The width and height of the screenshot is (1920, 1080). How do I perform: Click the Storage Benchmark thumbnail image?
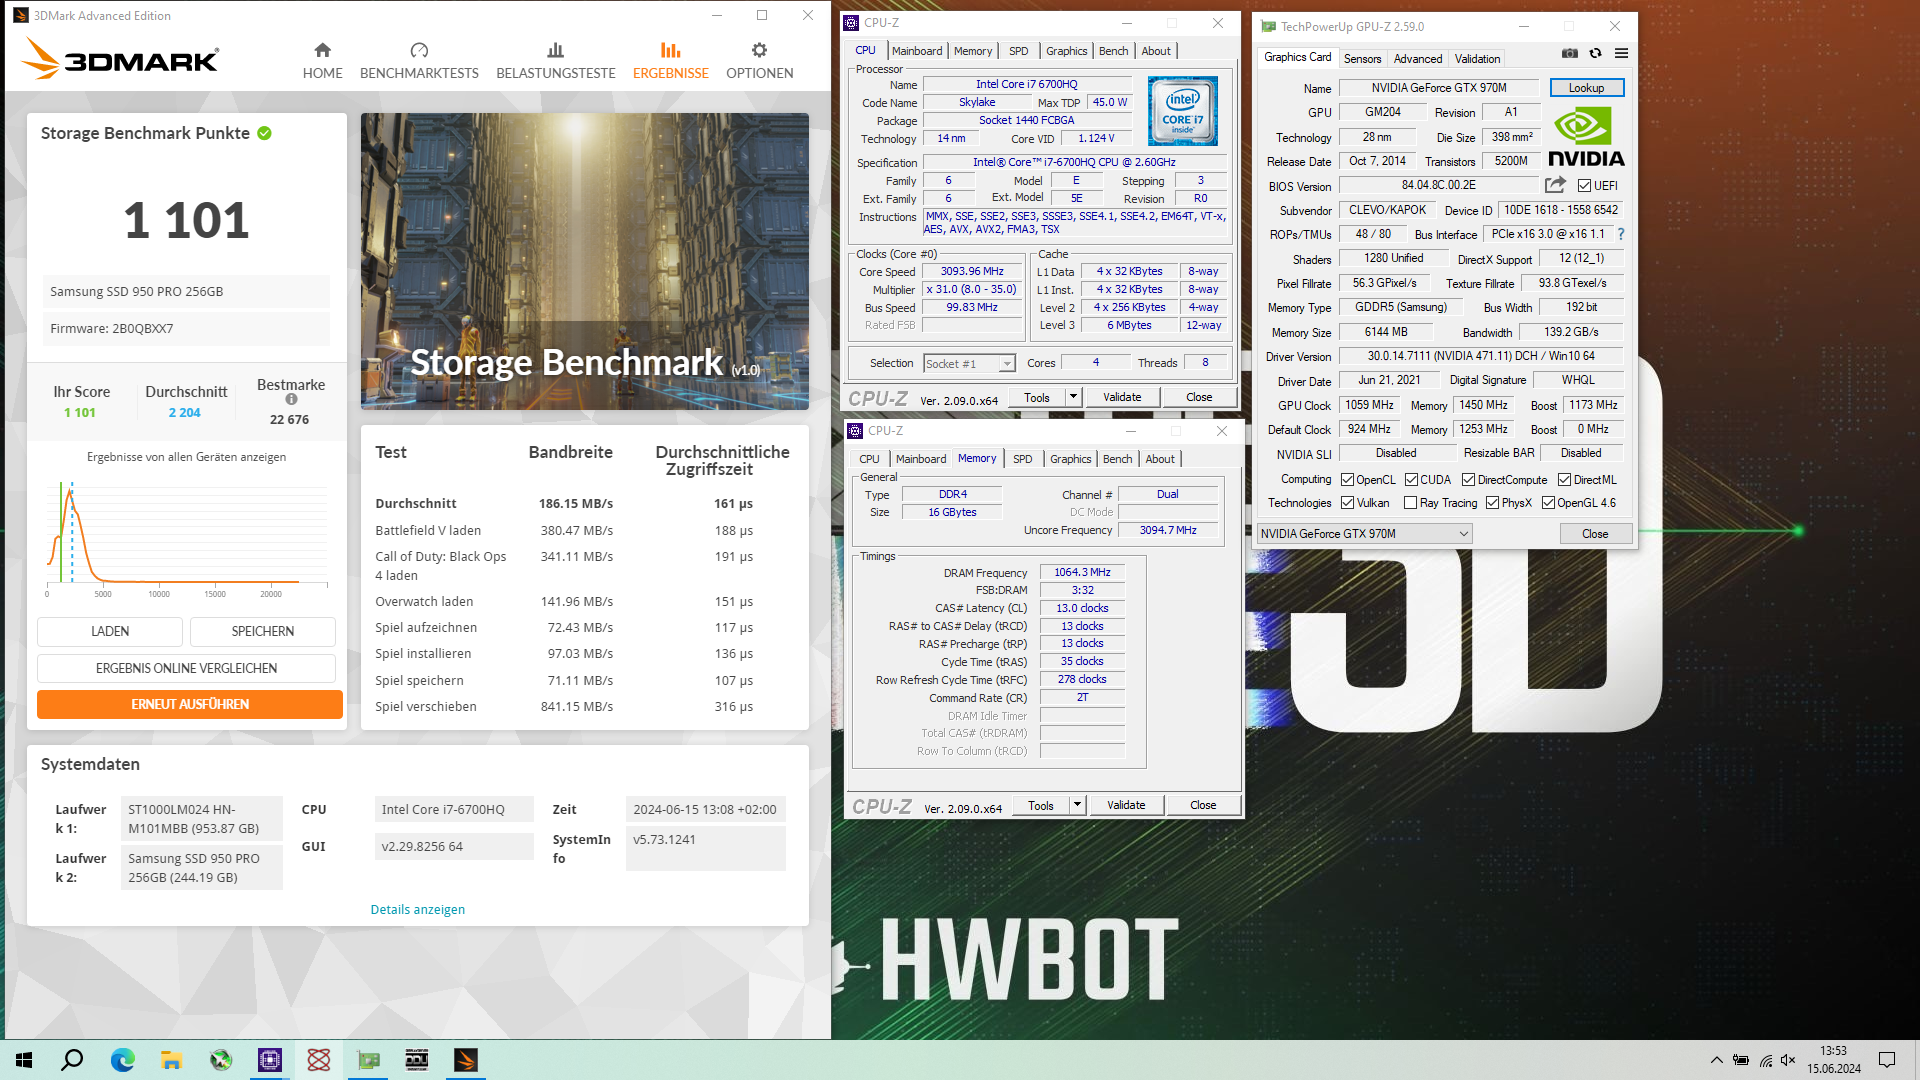tap(585, 261)
